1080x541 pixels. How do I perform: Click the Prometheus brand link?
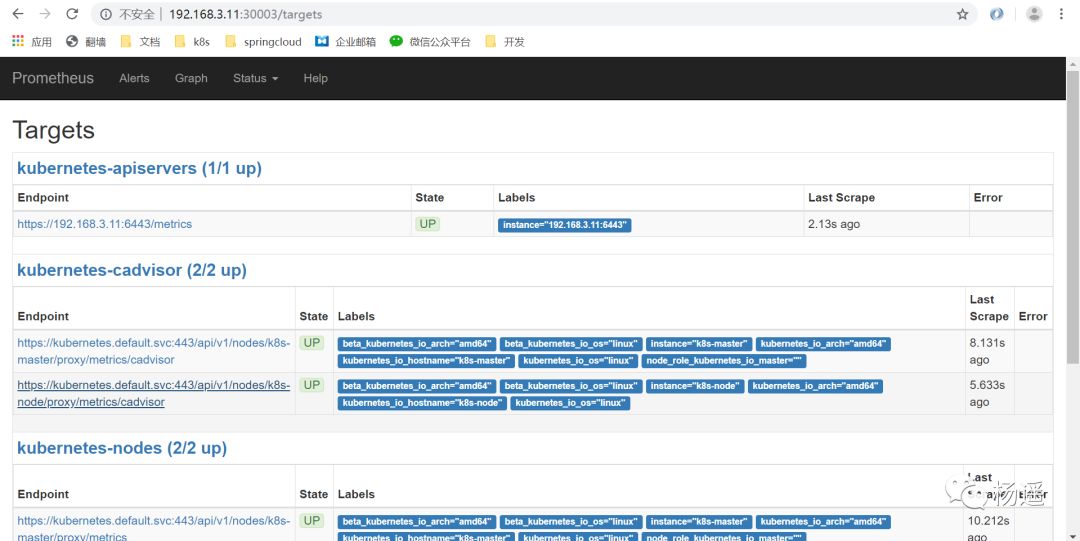53,78
